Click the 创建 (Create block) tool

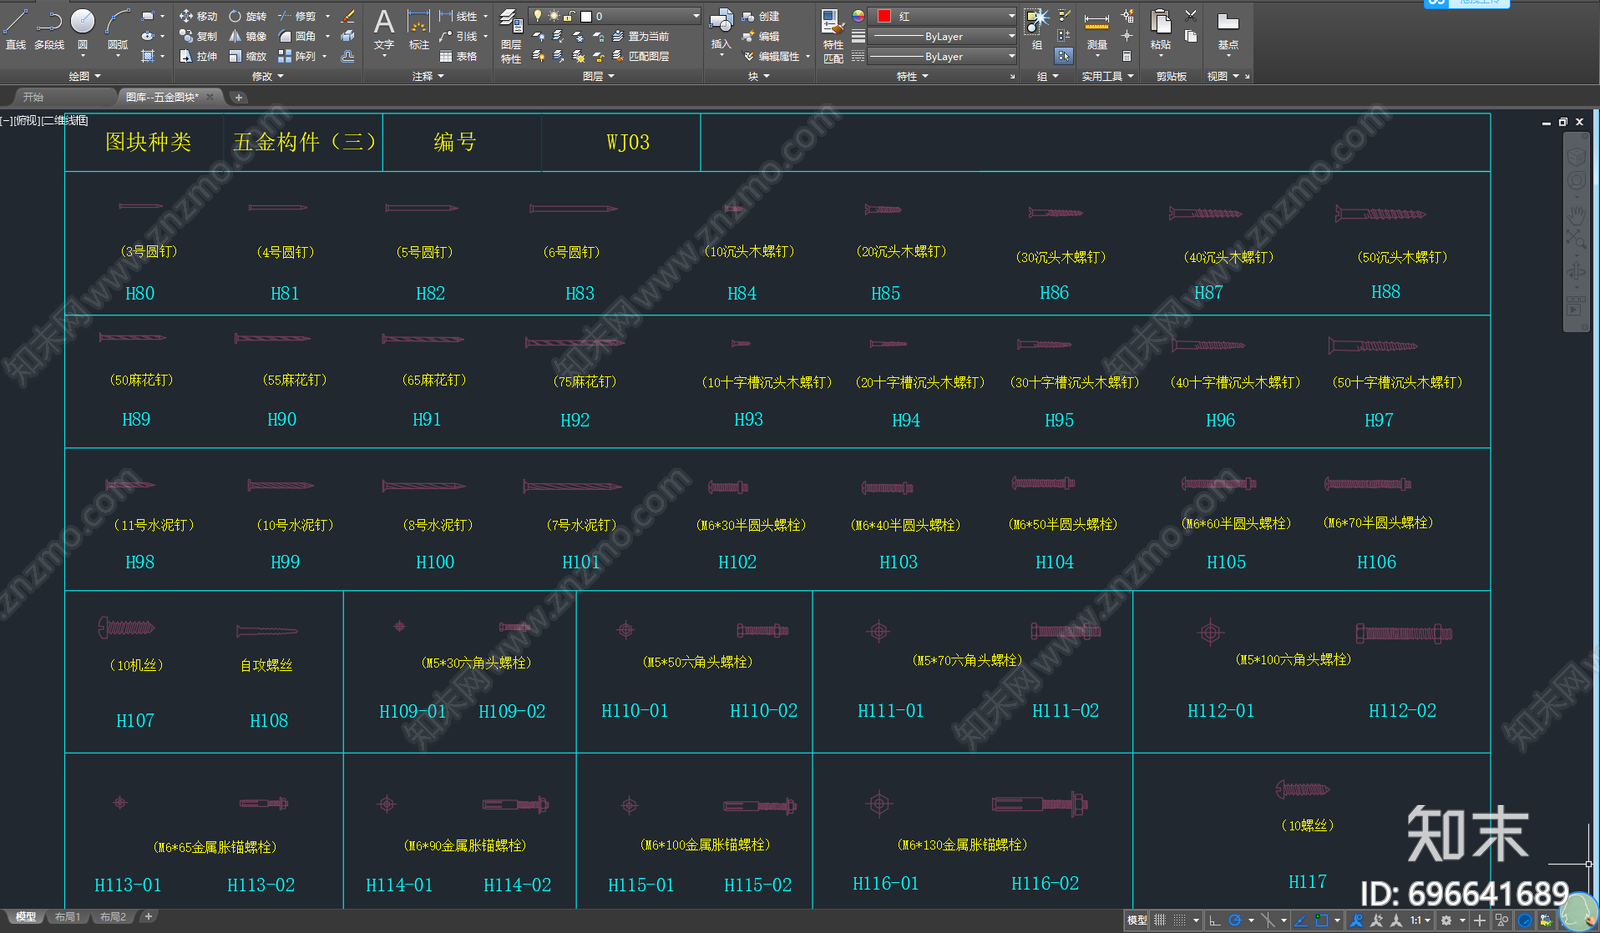[x=761, y=16]
